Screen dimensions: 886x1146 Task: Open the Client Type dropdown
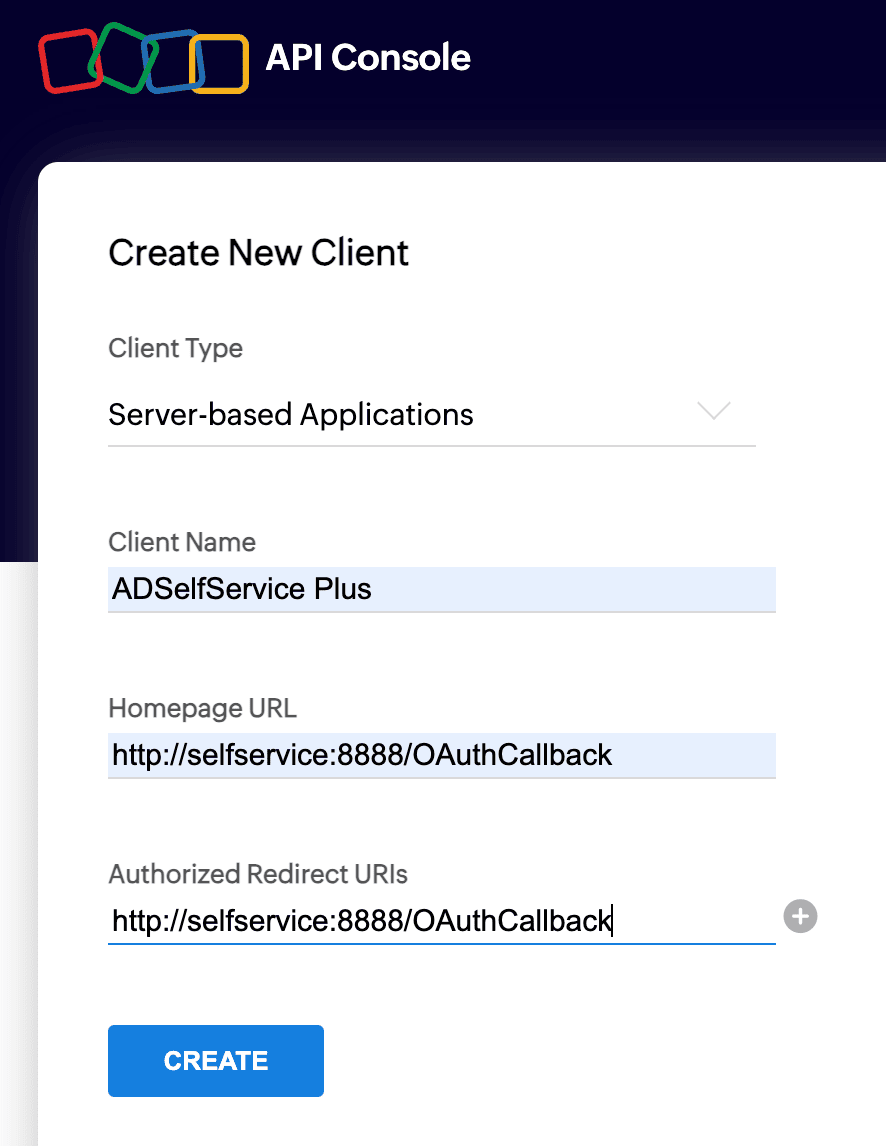point(430,414)
